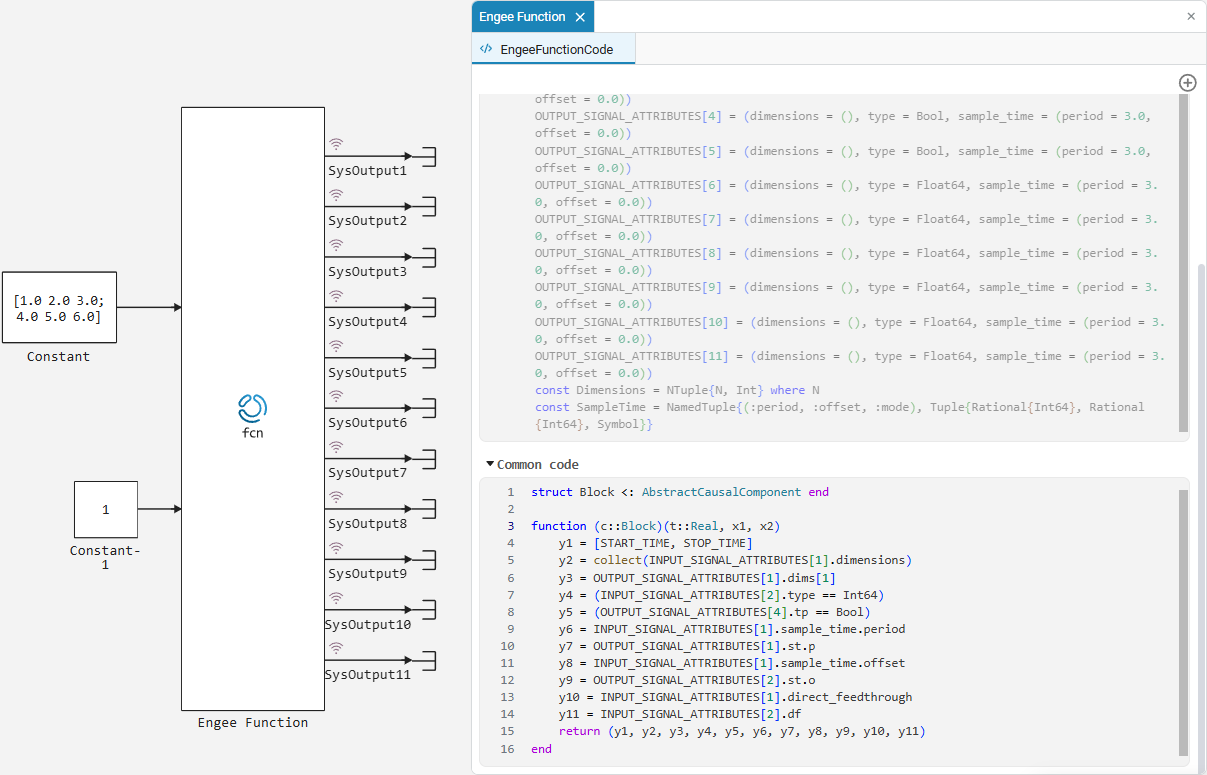Click the code brackets icon on EngeeFunctionCode tab
1207x775 pixels.
click(x=486, y=49)
